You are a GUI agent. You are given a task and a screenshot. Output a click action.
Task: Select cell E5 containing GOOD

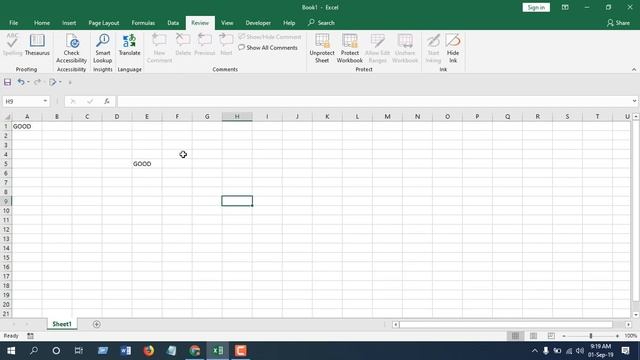coord(147,164)
